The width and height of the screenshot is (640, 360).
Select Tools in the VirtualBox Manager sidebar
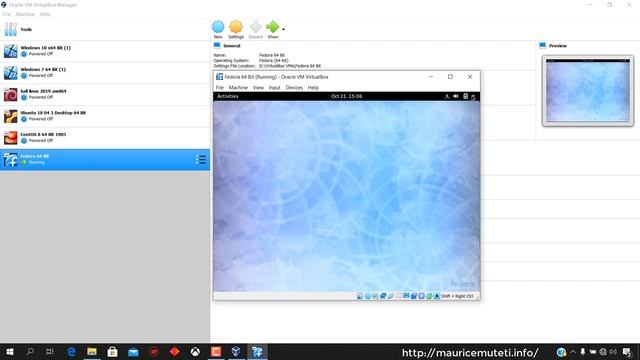105,29
